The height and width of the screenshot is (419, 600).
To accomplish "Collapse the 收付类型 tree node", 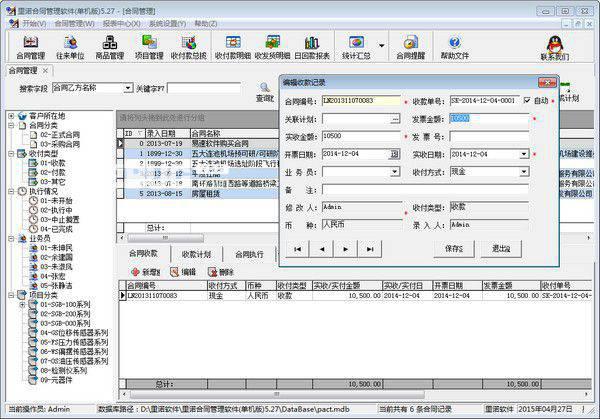I will click(11, 153).
